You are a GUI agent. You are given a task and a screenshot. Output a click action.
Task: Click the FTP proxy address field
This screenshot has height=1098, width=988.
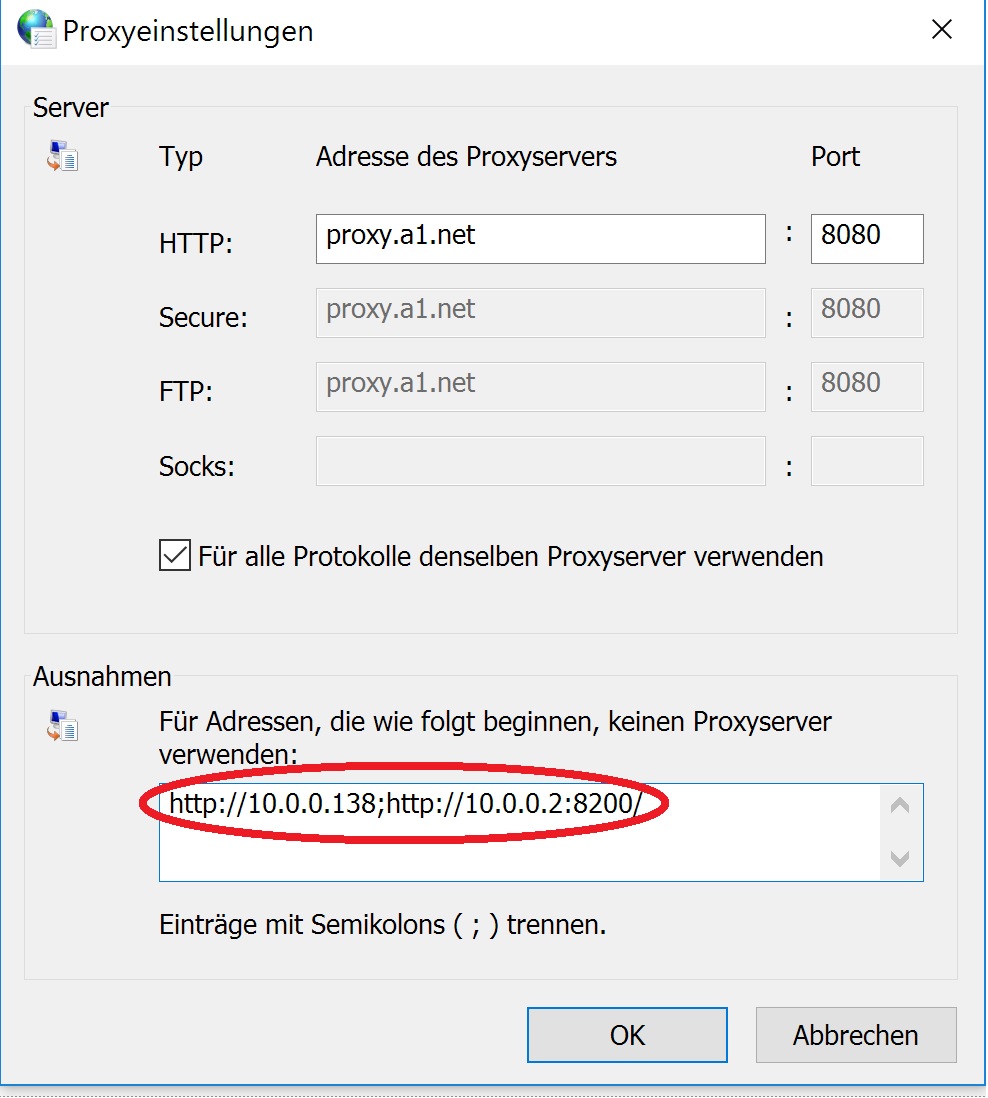541,387
